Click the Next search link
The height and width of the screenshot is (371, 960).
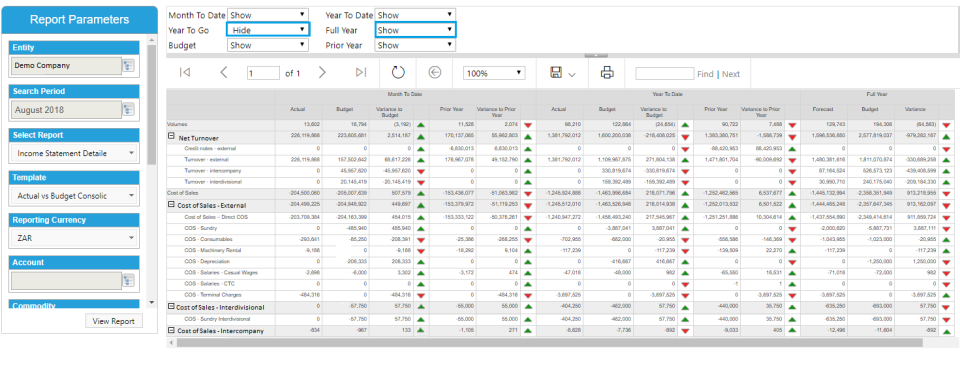coord(731,74)
